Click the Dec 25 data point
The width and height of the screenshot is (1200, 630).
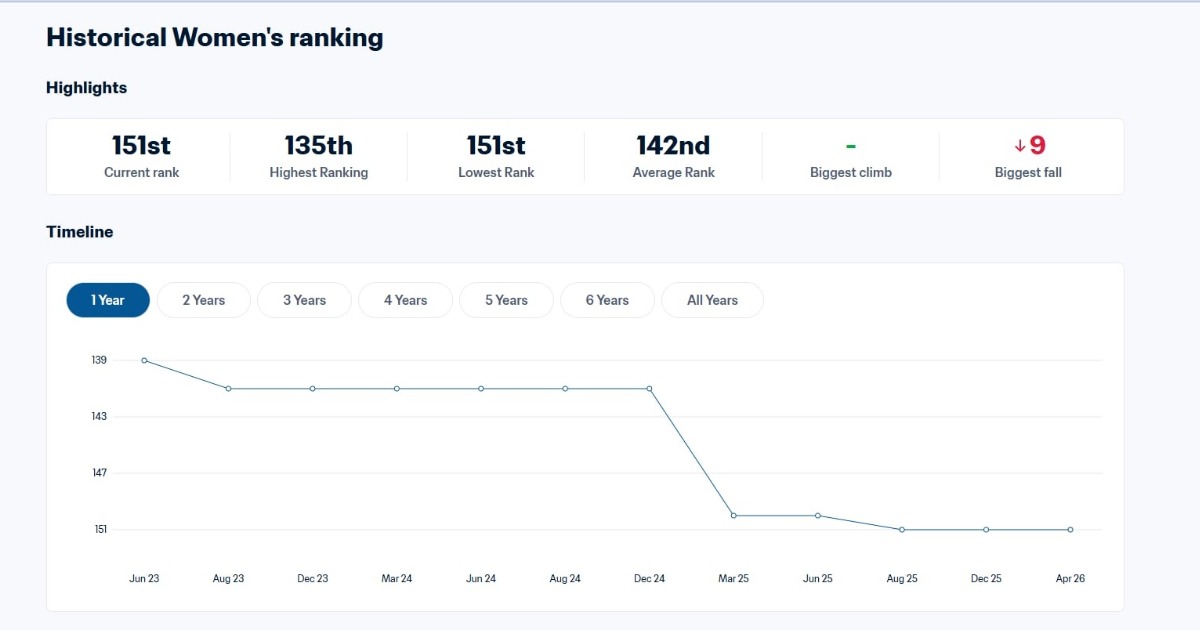click(986, 530)
